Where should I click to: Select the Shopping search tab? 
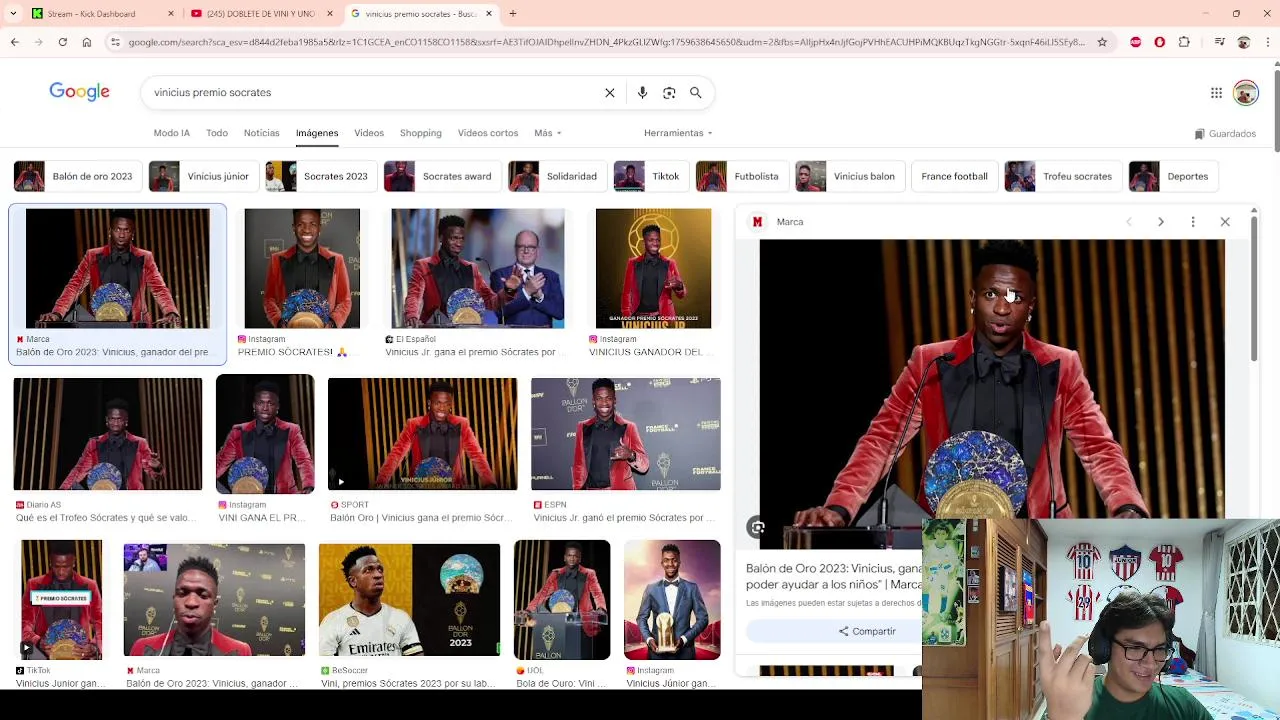coord(421,133)
